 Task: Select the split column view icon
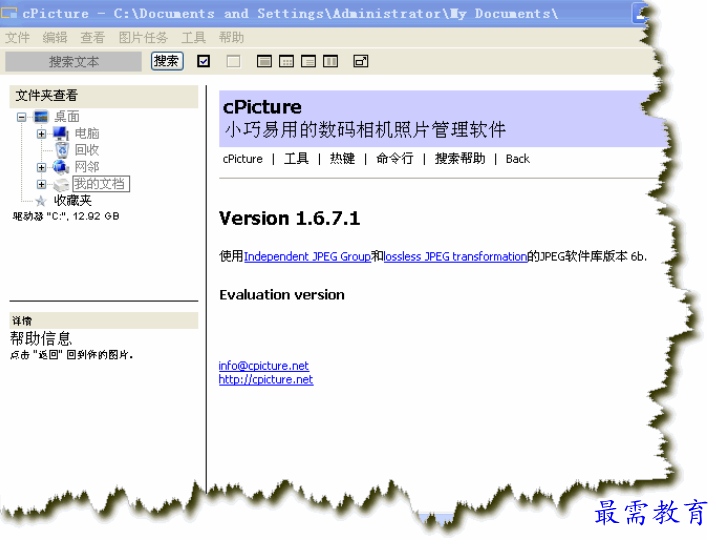click(330, 61)
